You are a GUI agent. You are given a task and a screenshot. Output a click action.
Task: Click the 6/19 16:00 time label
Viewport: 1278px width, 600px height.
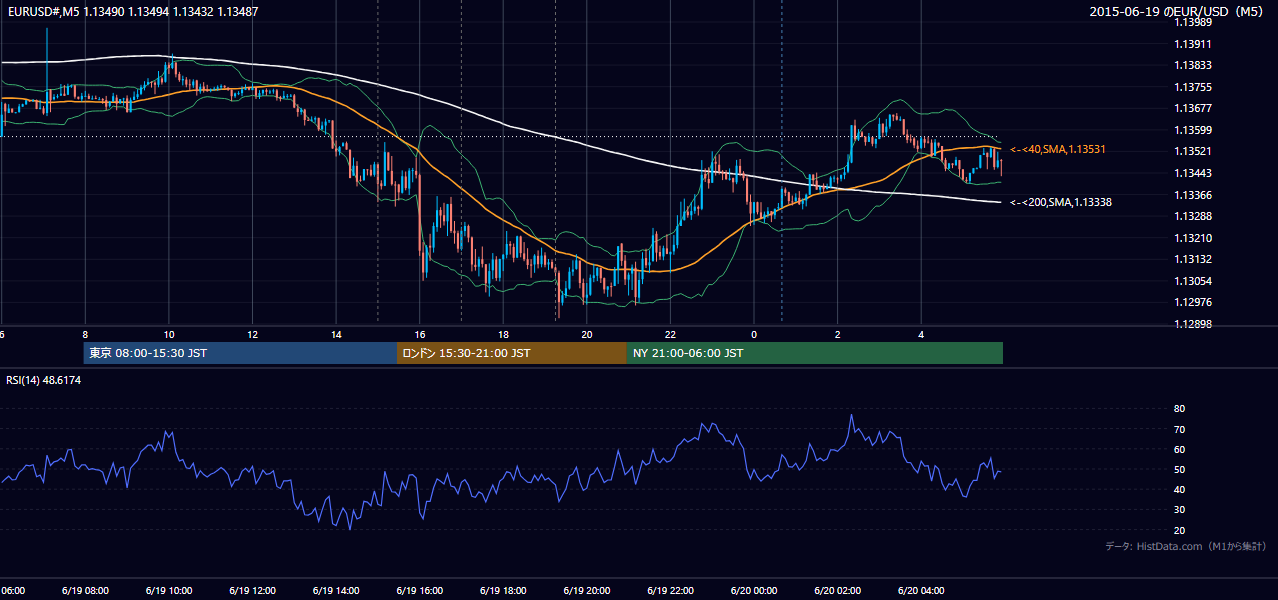pyautogui.click(x=420, y=590)
